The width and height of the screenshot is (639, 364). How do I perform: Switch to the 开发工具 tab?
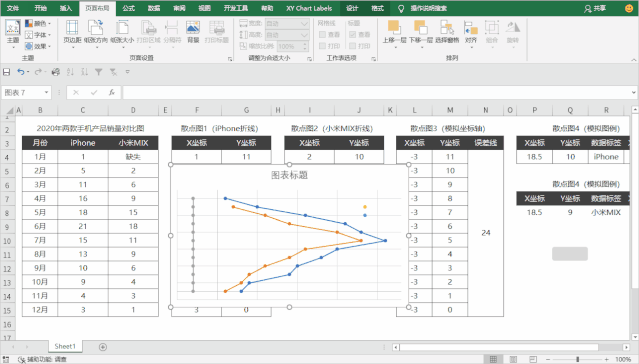click(x=236, y=8)
